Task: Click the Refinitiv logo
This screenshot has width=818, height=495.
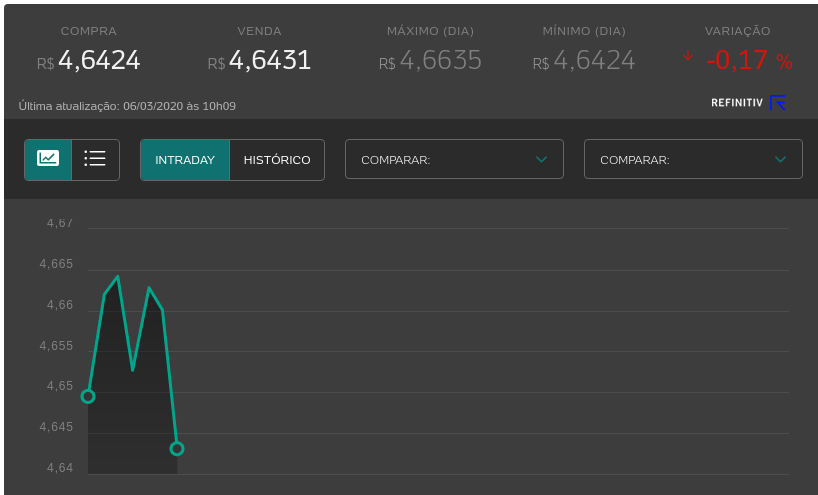Action: 748,102
